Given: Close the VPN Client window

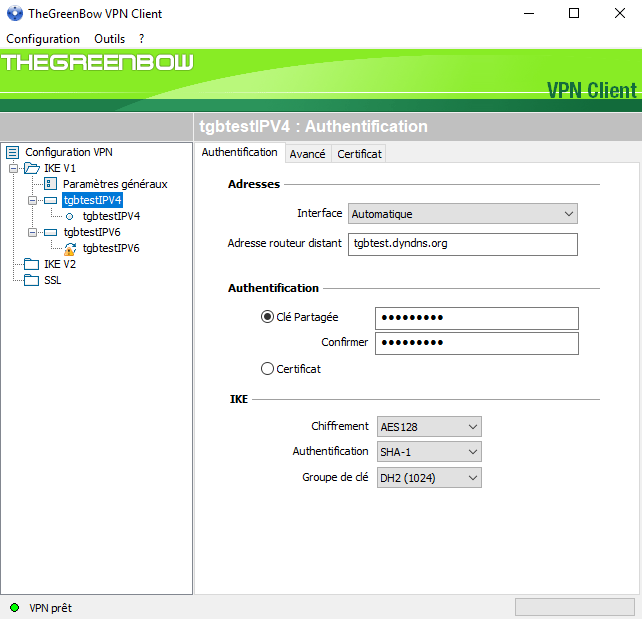Looking at the screenshot, I should coord(620,13).
